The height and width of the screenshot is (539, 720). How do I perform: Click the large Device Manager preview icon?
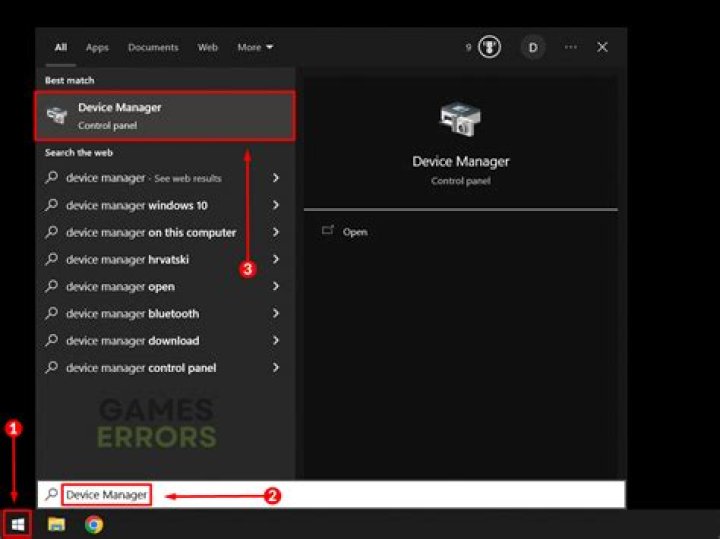pyautogui.click(x=460, y=119)
